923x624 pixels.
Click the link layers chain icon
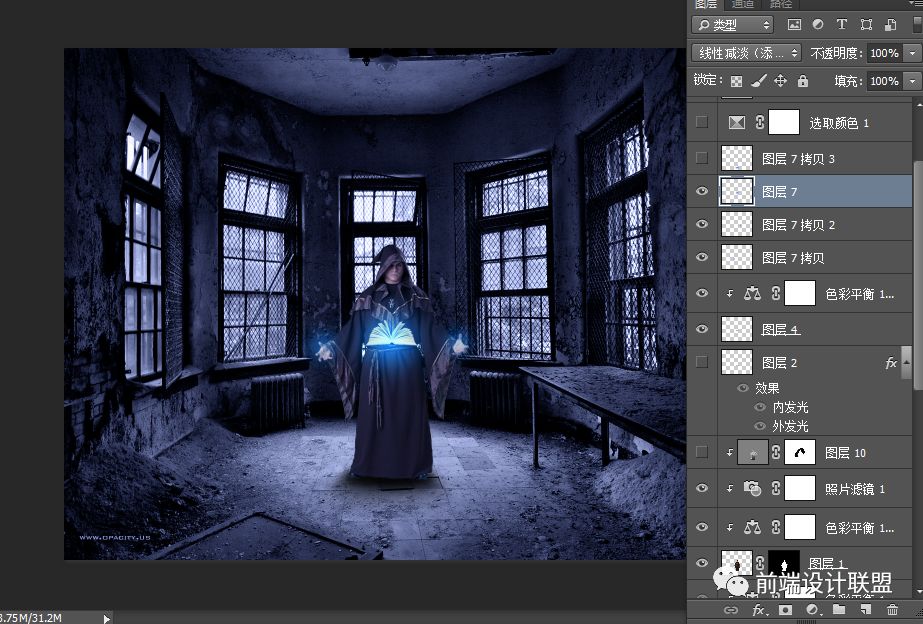coord(731,610)
